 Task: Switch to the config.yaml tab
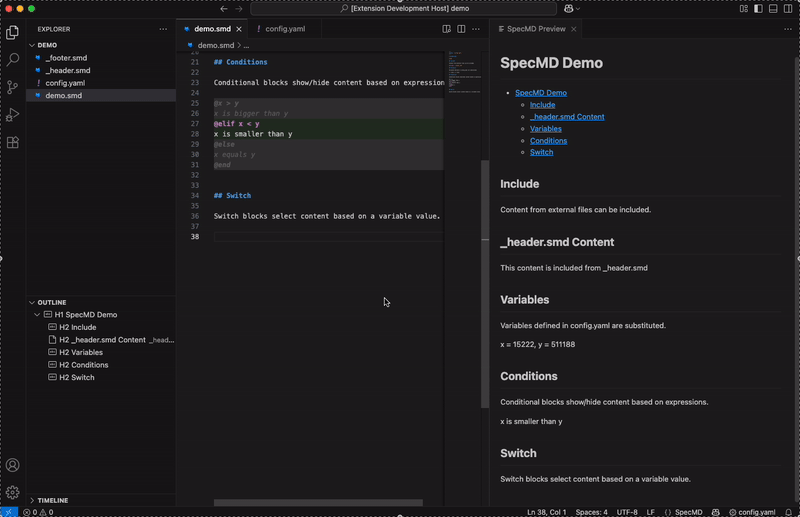pyautogui.click(x=285, y=29)
